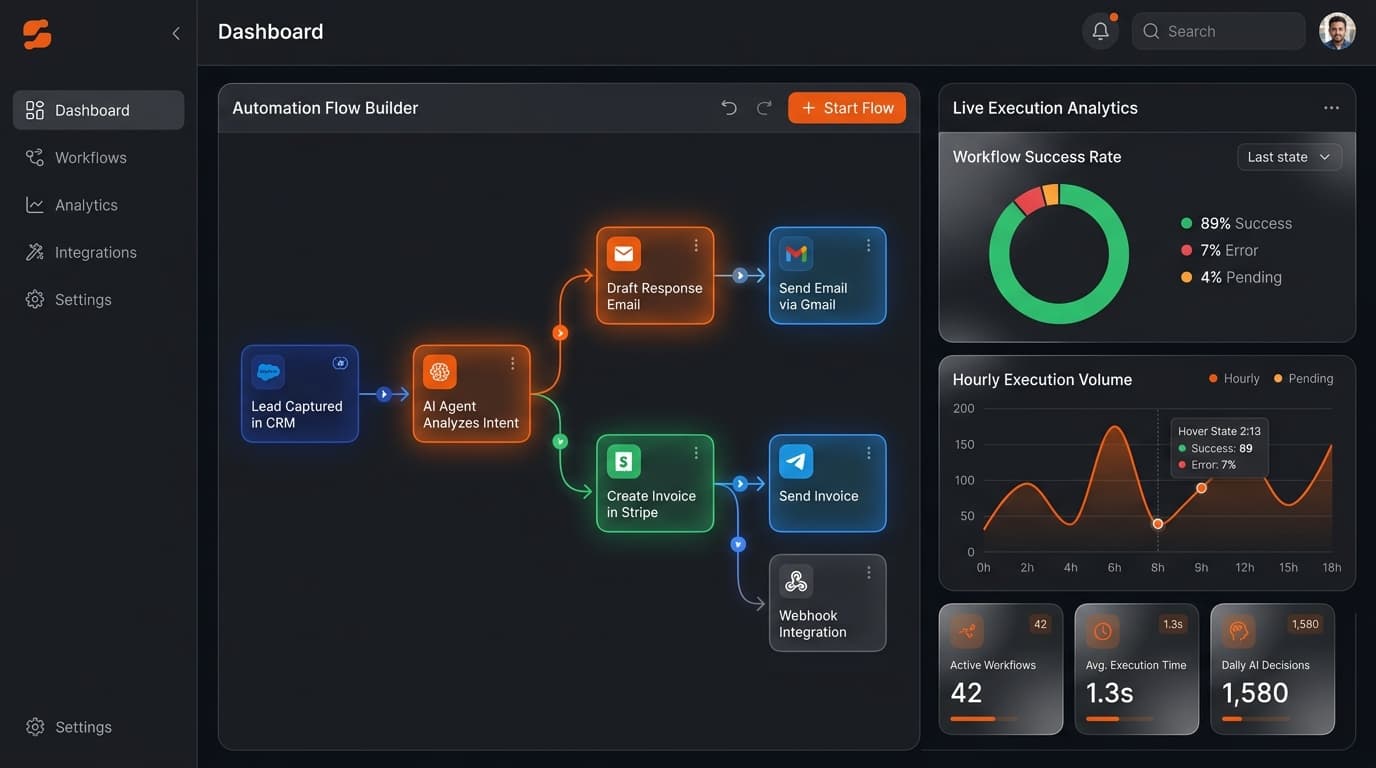Click the 4% Pending legend entry
The height and width of the screenshot is (768, 1376).
click(1232, 277)
